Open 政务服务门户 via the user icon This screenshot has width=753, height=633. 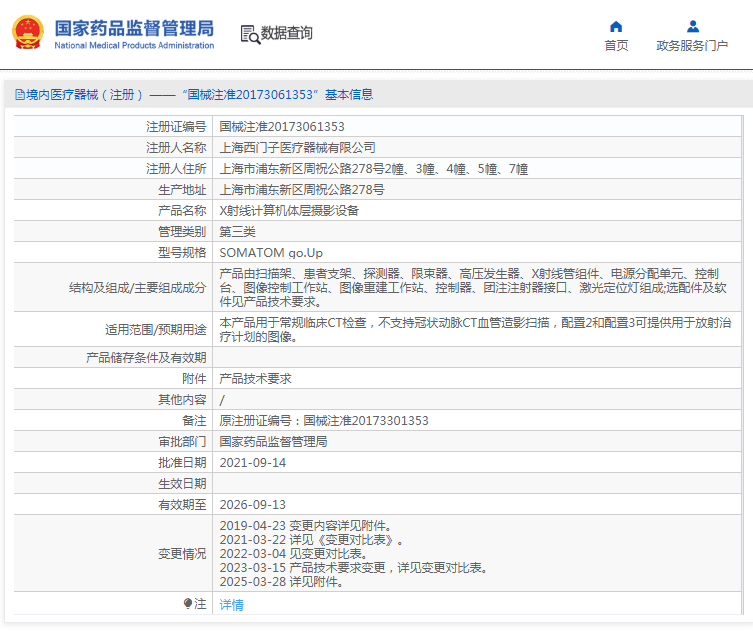[x=692, y=26]
